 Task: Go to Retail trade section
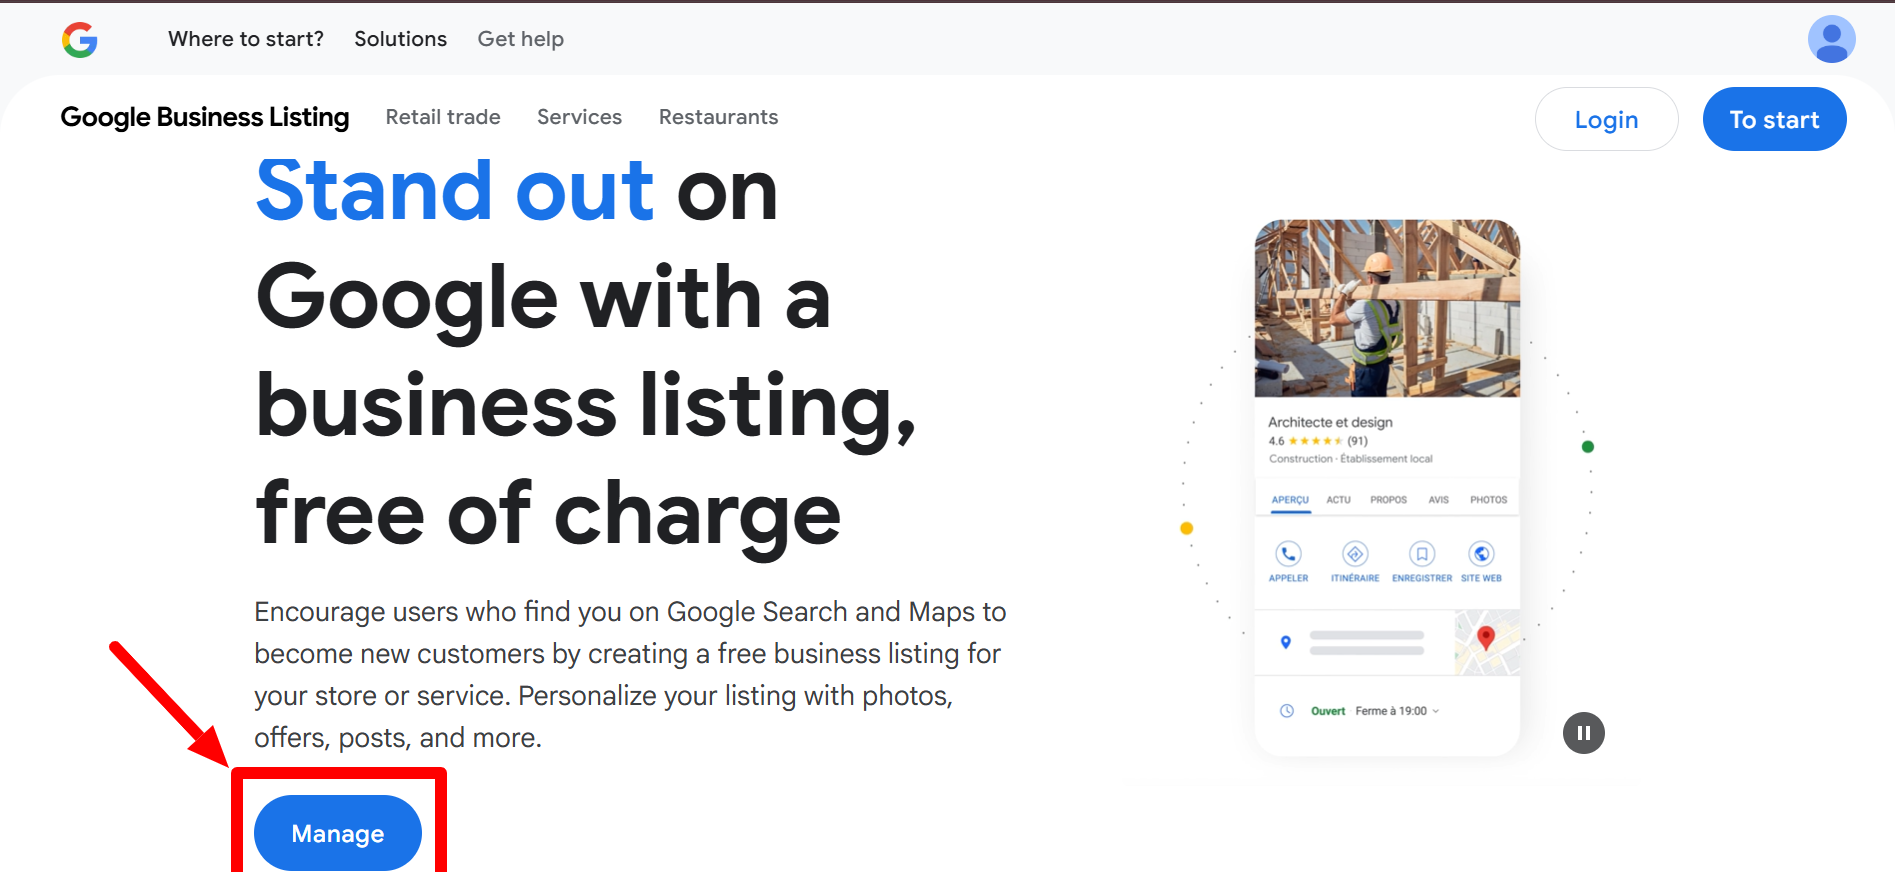tap(443, 117)
